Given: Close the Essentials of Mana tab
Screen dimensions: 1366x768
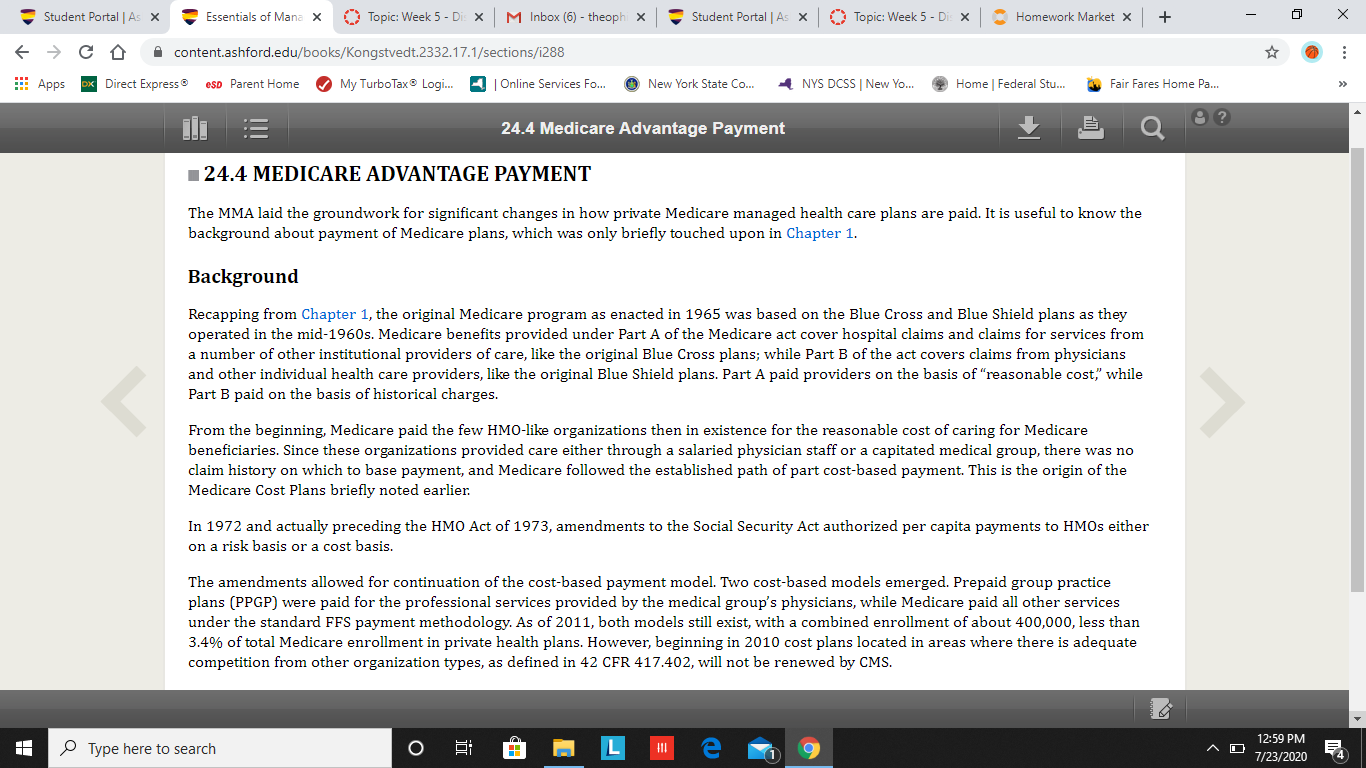Looking at the screenshot, I should (317, 17).
